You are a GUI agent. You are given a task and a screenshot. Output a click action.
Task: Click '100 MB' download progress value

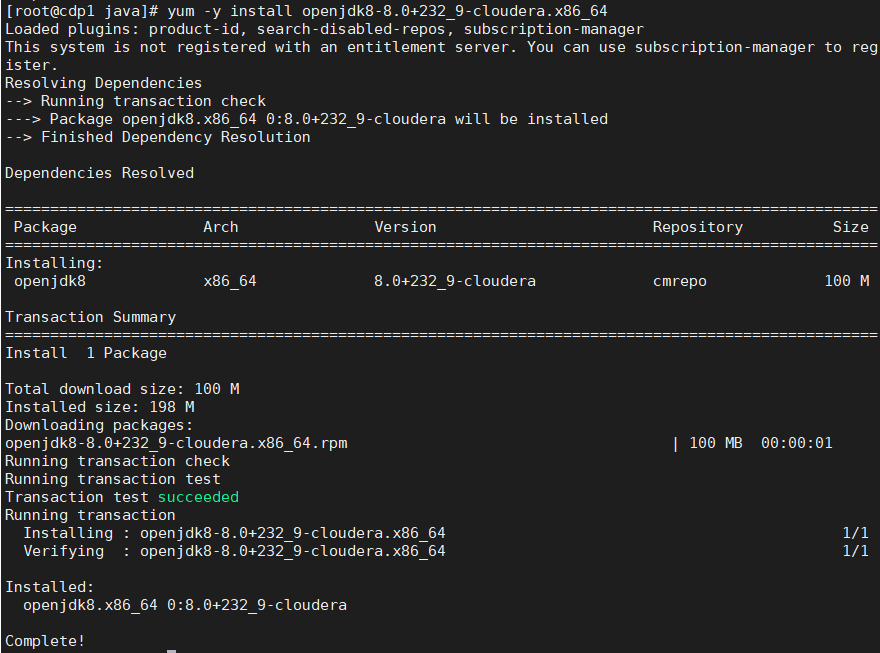click(716, 443)
